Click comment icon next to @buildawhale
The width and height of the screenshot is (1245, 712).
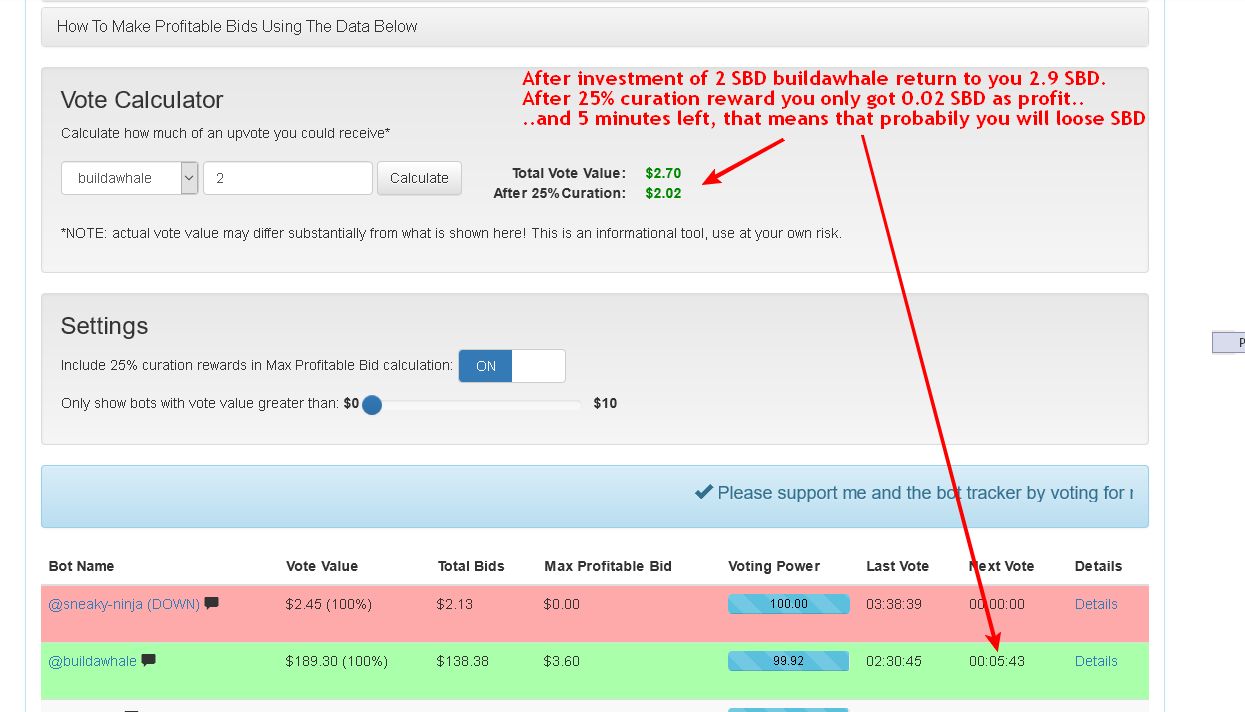pos(149,661)
